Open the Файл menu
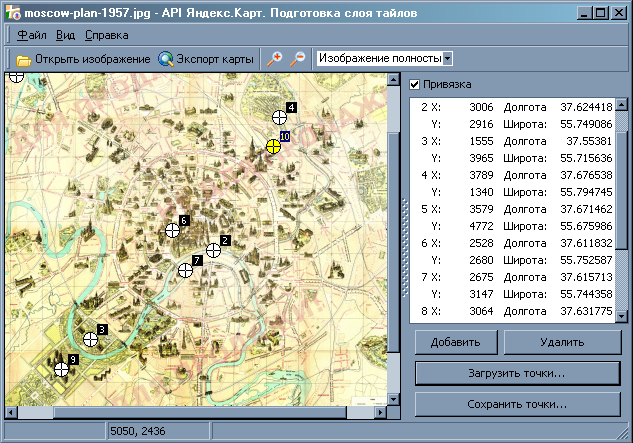 tap(32, 35)
